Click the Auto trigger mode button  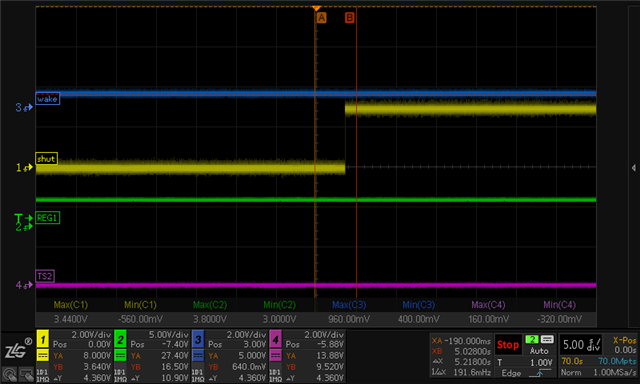(x=539, y=351)
